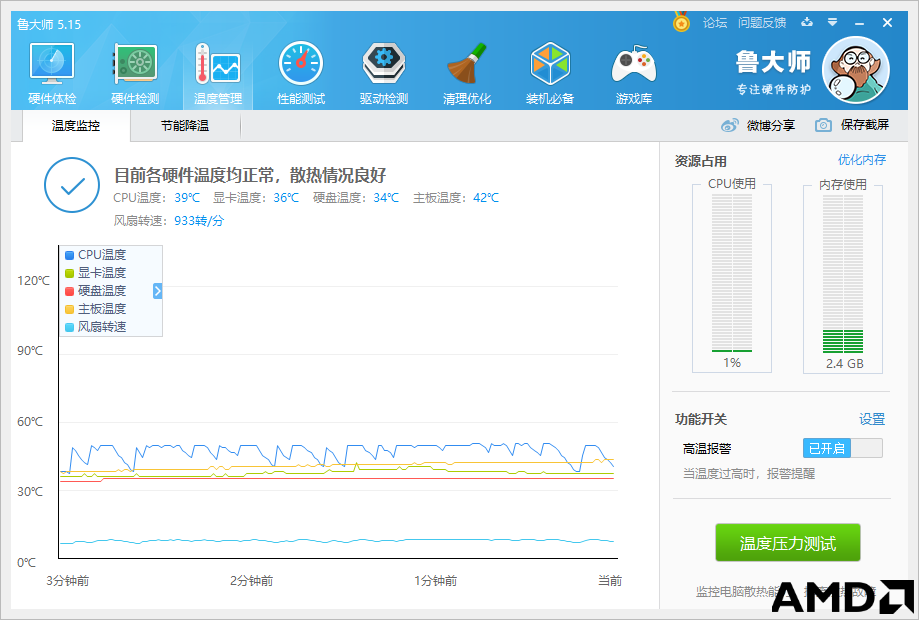Open 温度管理 temperature management section
919x620 pixels.
(x=218, y=74)
